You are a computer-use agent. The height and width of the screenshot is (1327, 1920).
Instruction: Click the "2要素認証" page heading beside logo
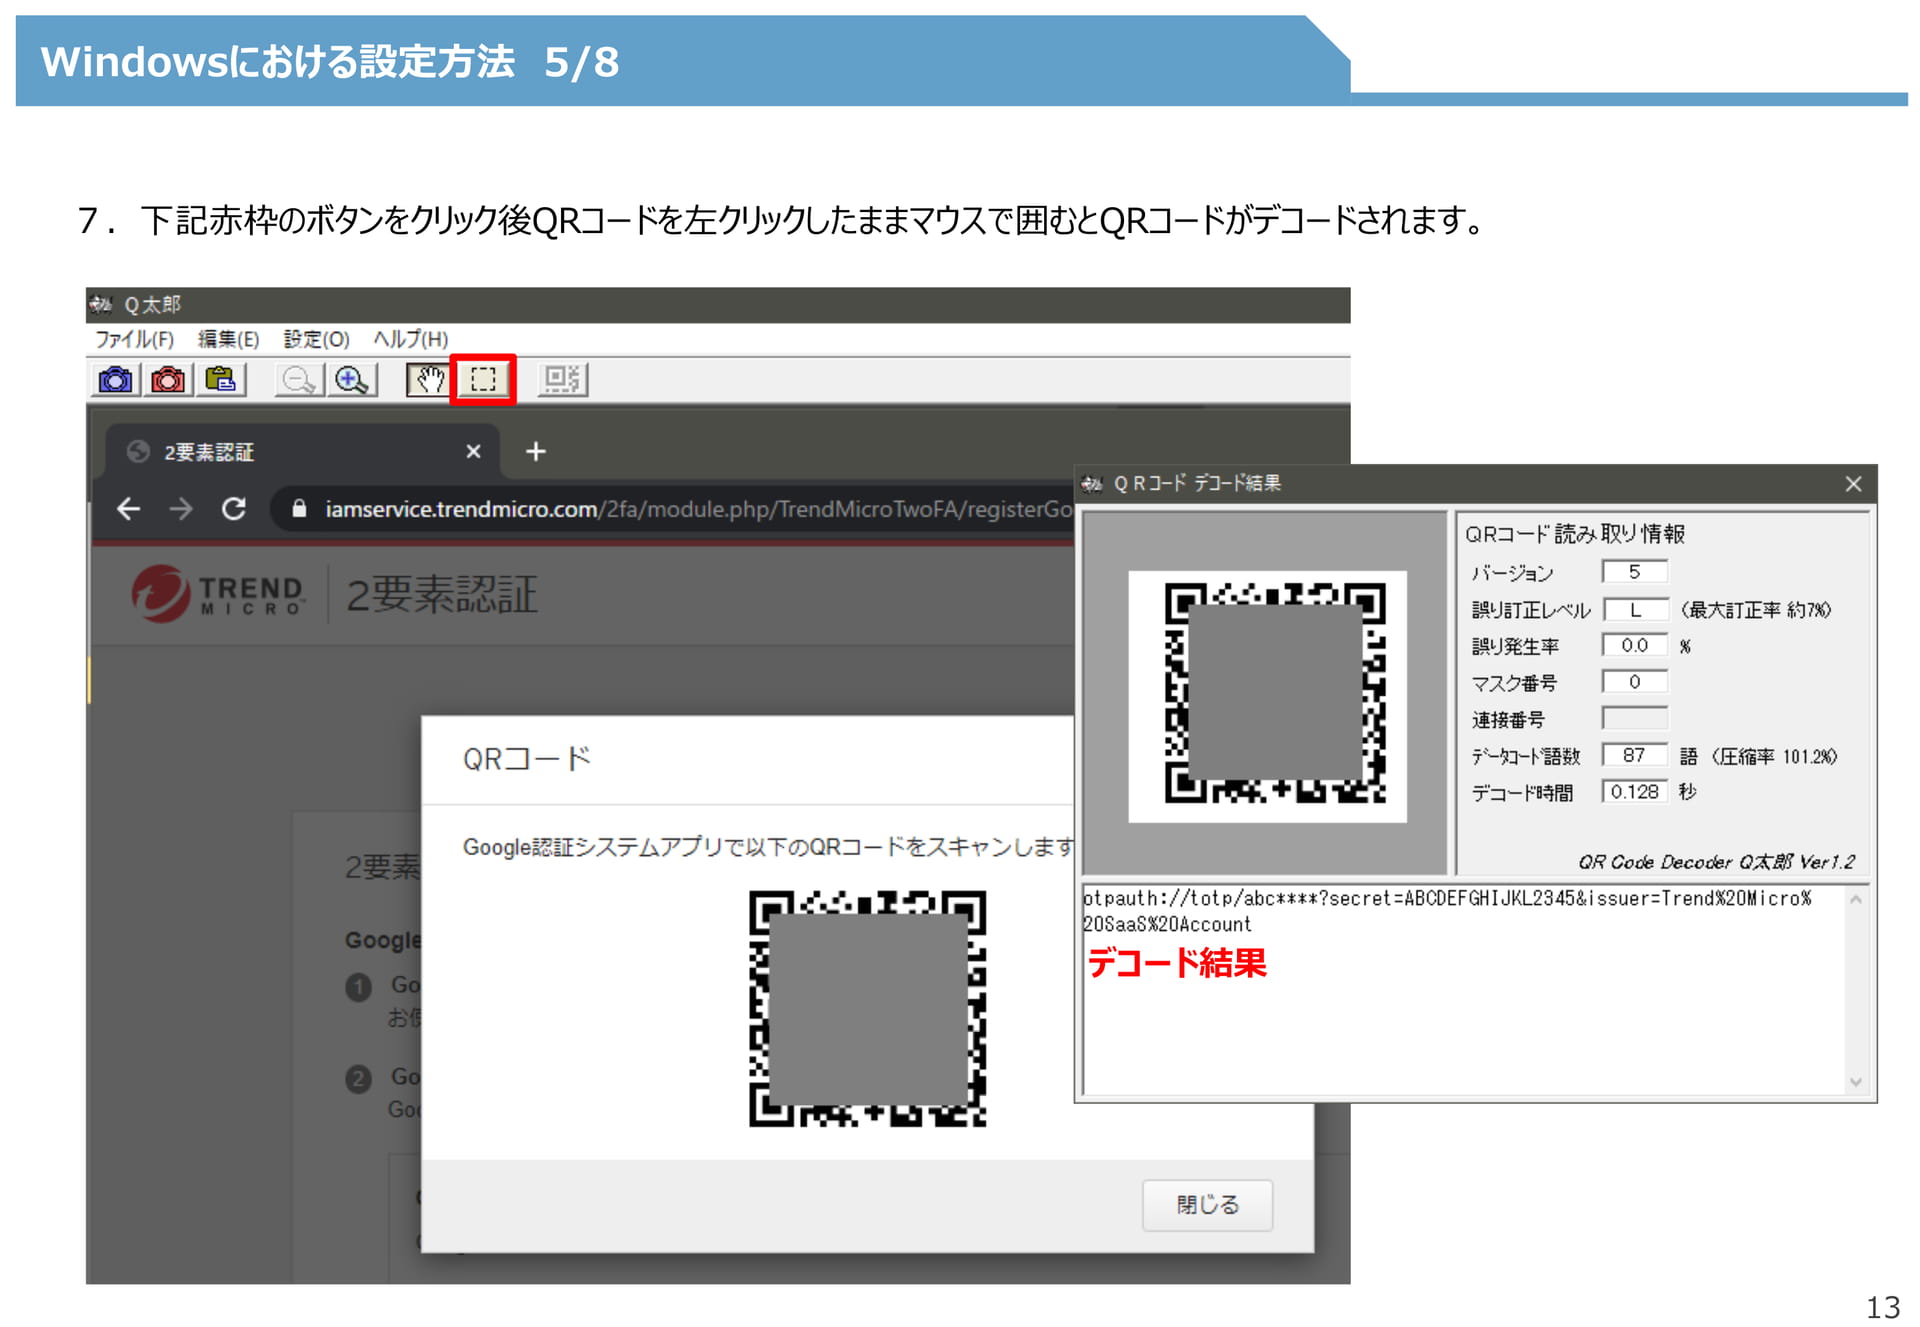pos(442,594)
